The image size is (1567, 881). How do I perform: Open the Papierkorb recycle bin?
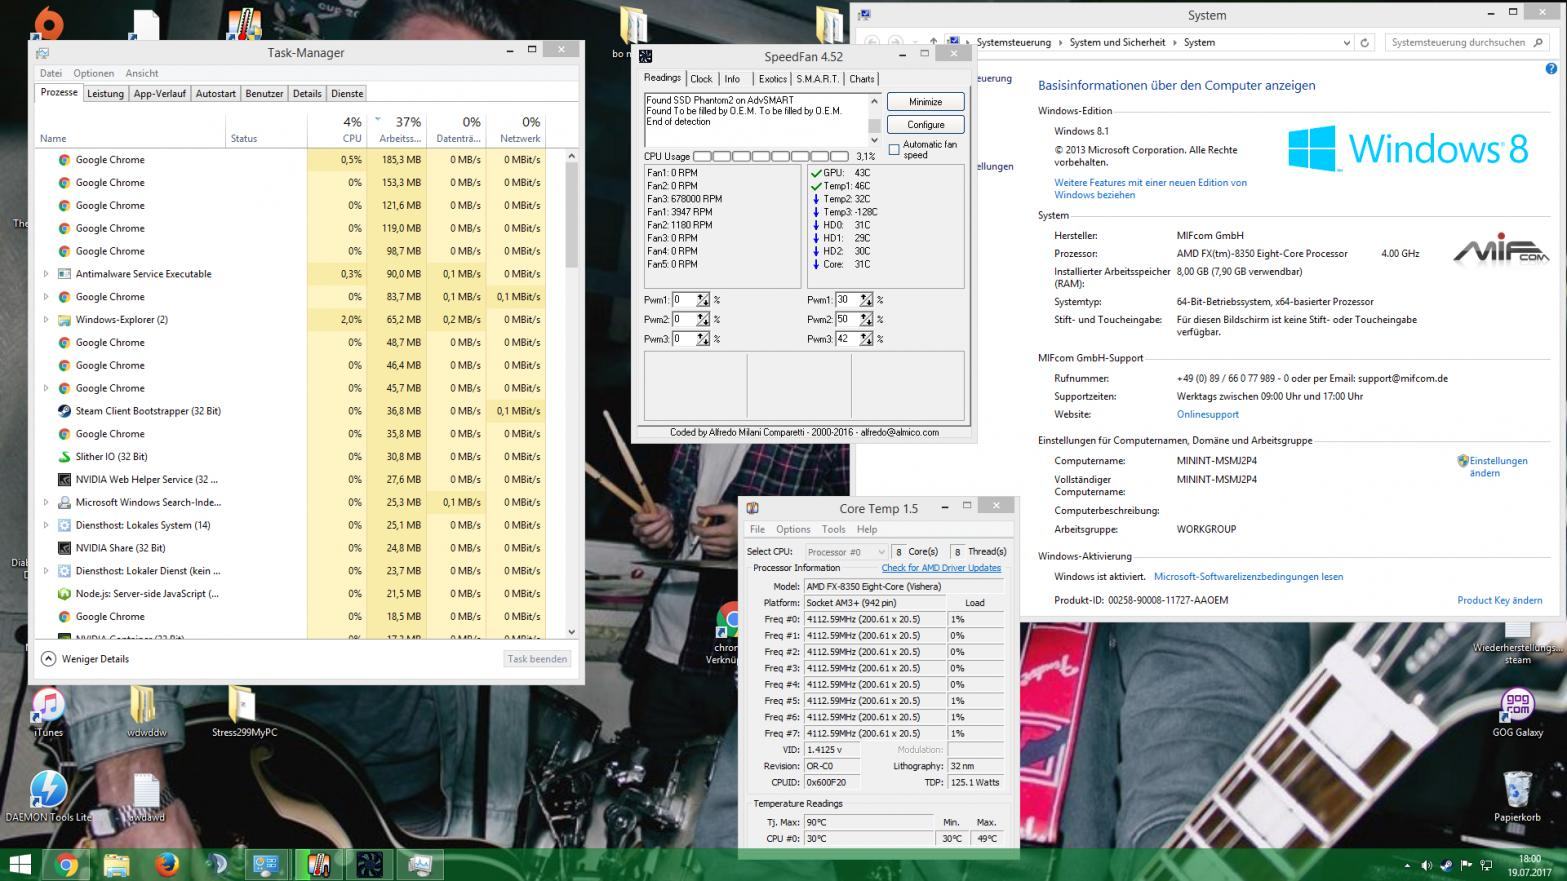tap(1517, 791)
